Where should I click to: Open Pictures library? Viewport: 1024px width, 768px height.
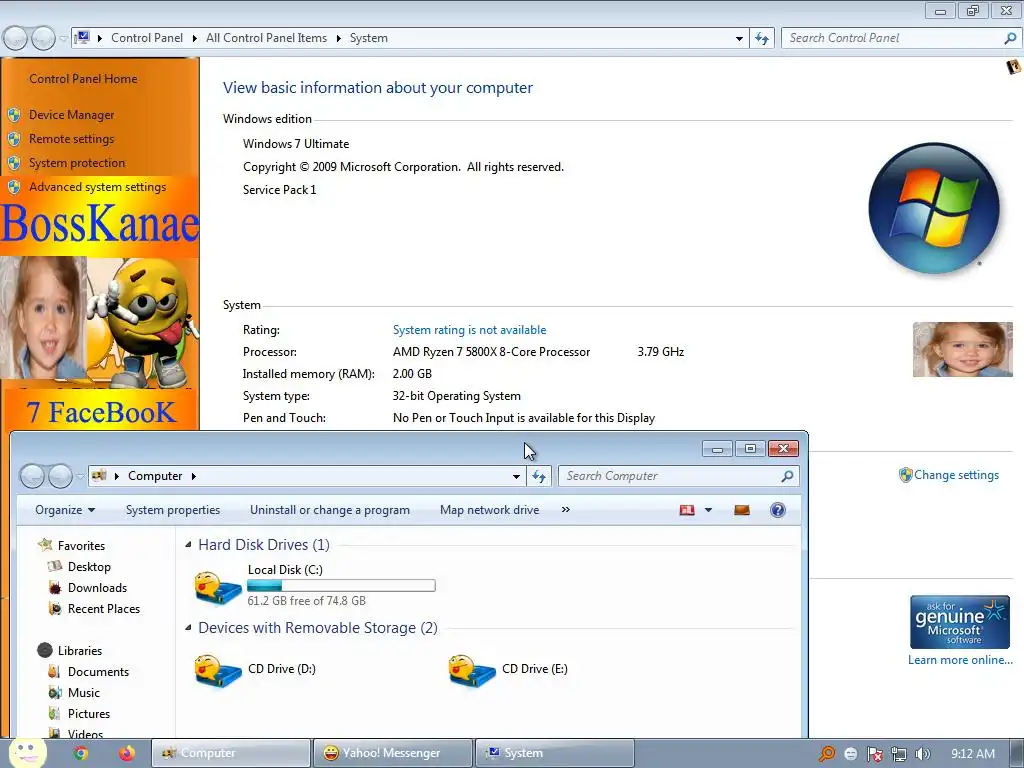click(89, 714)
